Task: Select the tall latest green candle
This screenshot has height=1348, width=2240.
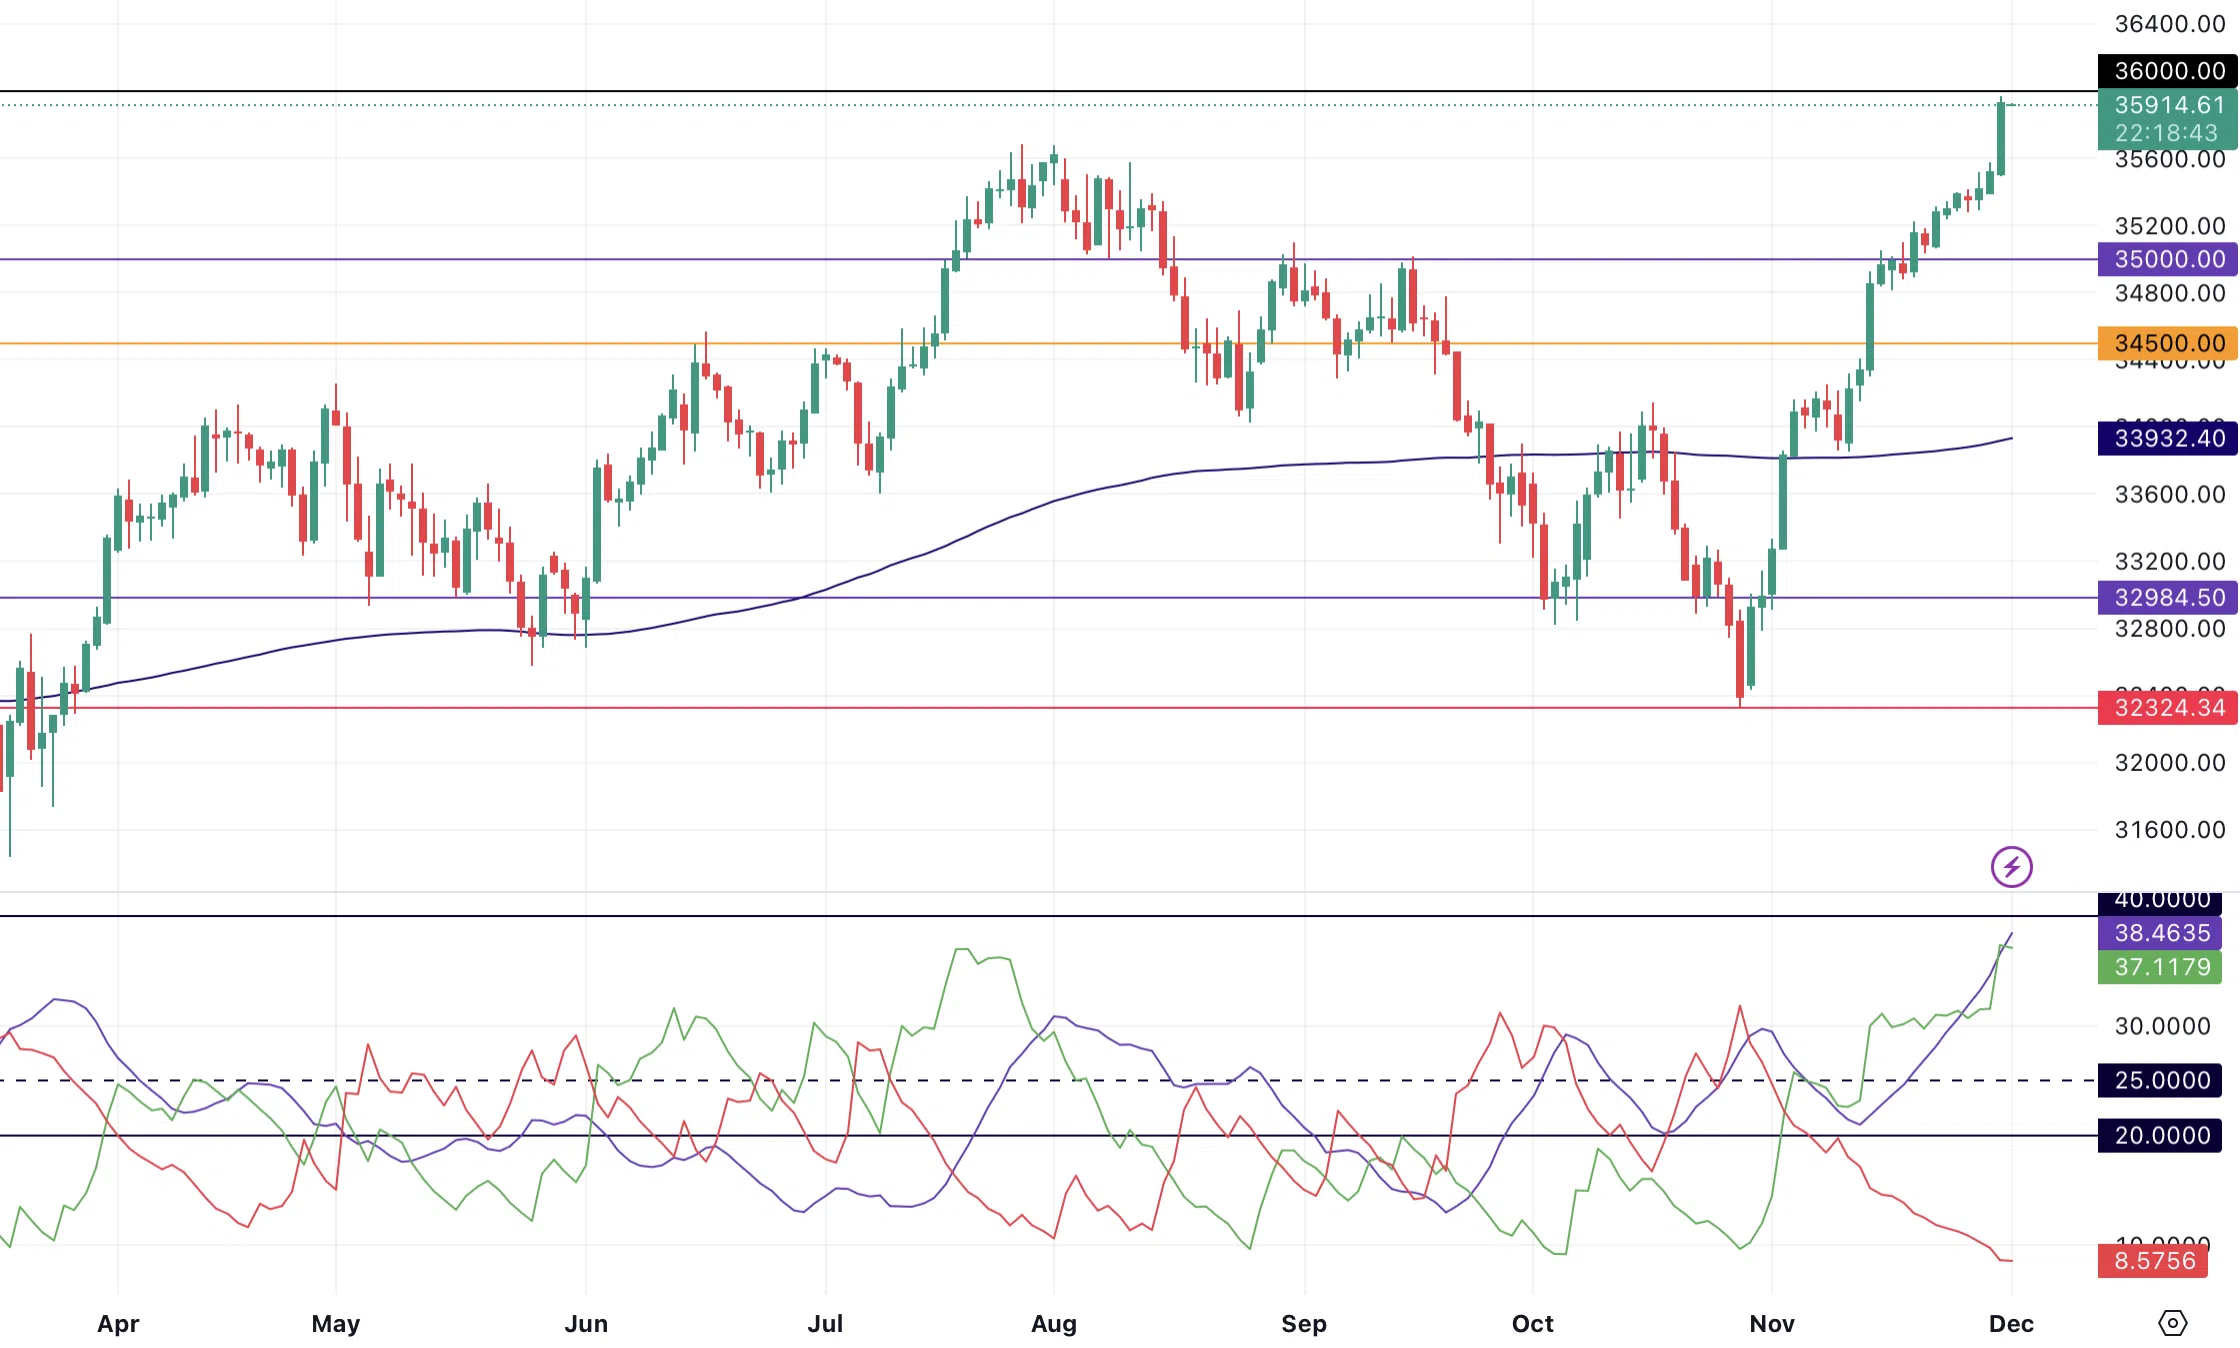Action: pyautogui.click(x=2001, y=138)
